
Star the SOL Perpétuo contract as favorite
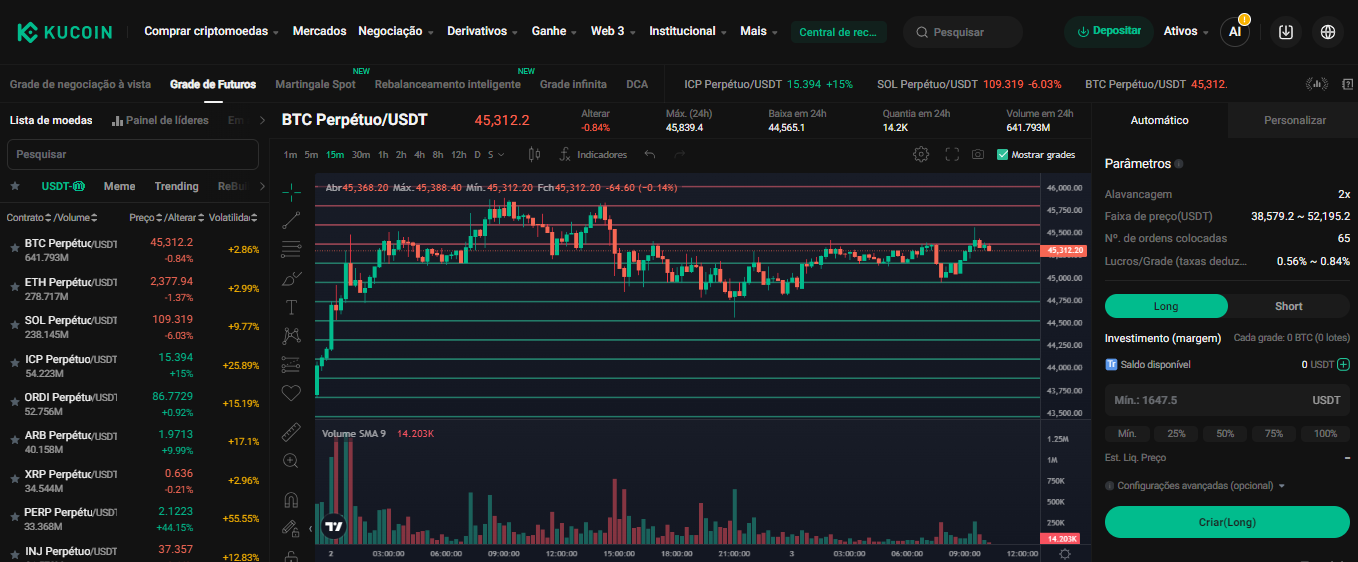[x=14, y=325]
